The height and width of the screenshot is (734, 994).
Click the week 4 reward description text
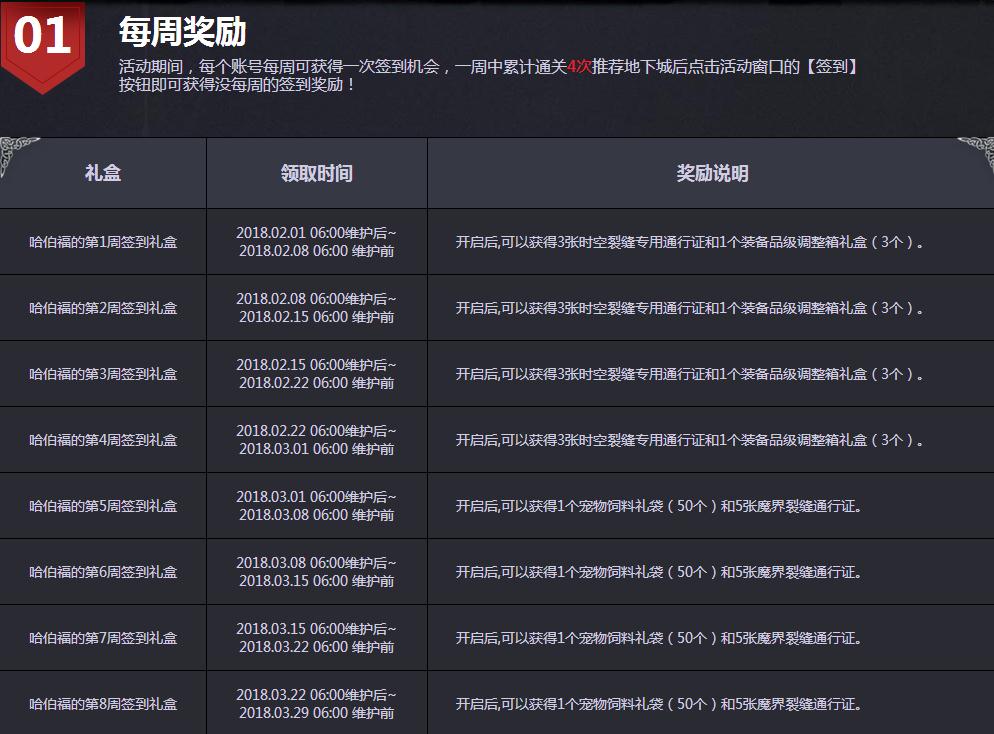689,440
